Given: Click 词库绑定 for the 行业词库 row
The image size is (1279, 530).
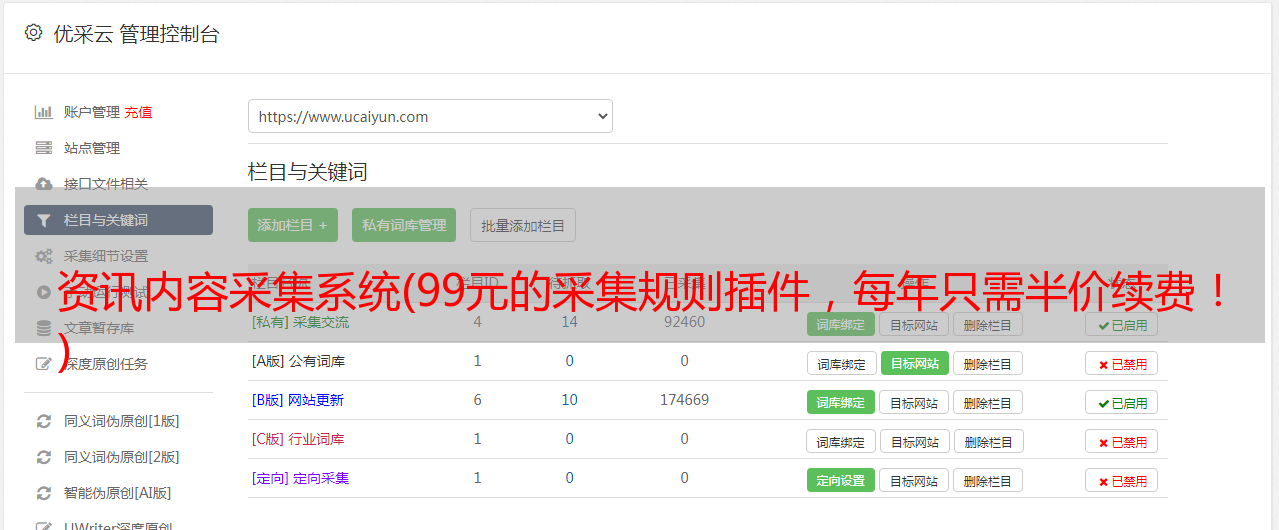Looking at the screenshot, I should pyautogui.click(x=841, y=442).
